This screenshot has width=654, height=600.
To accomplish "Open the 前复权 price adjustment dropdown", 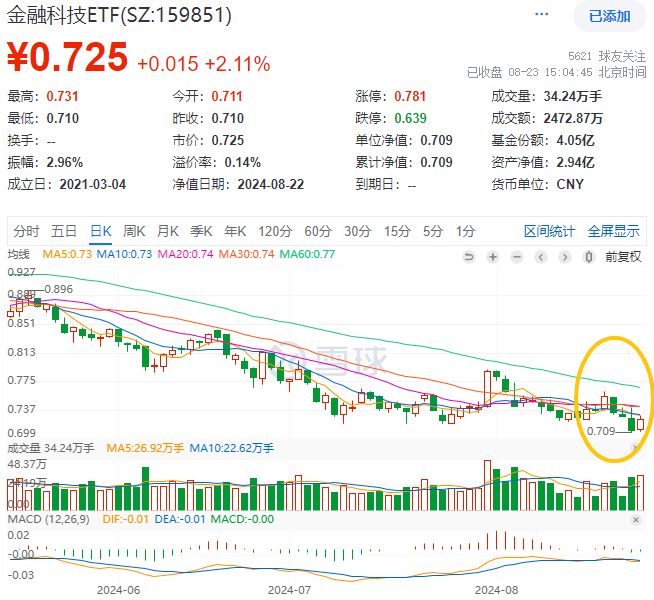I will click(622, 256).
